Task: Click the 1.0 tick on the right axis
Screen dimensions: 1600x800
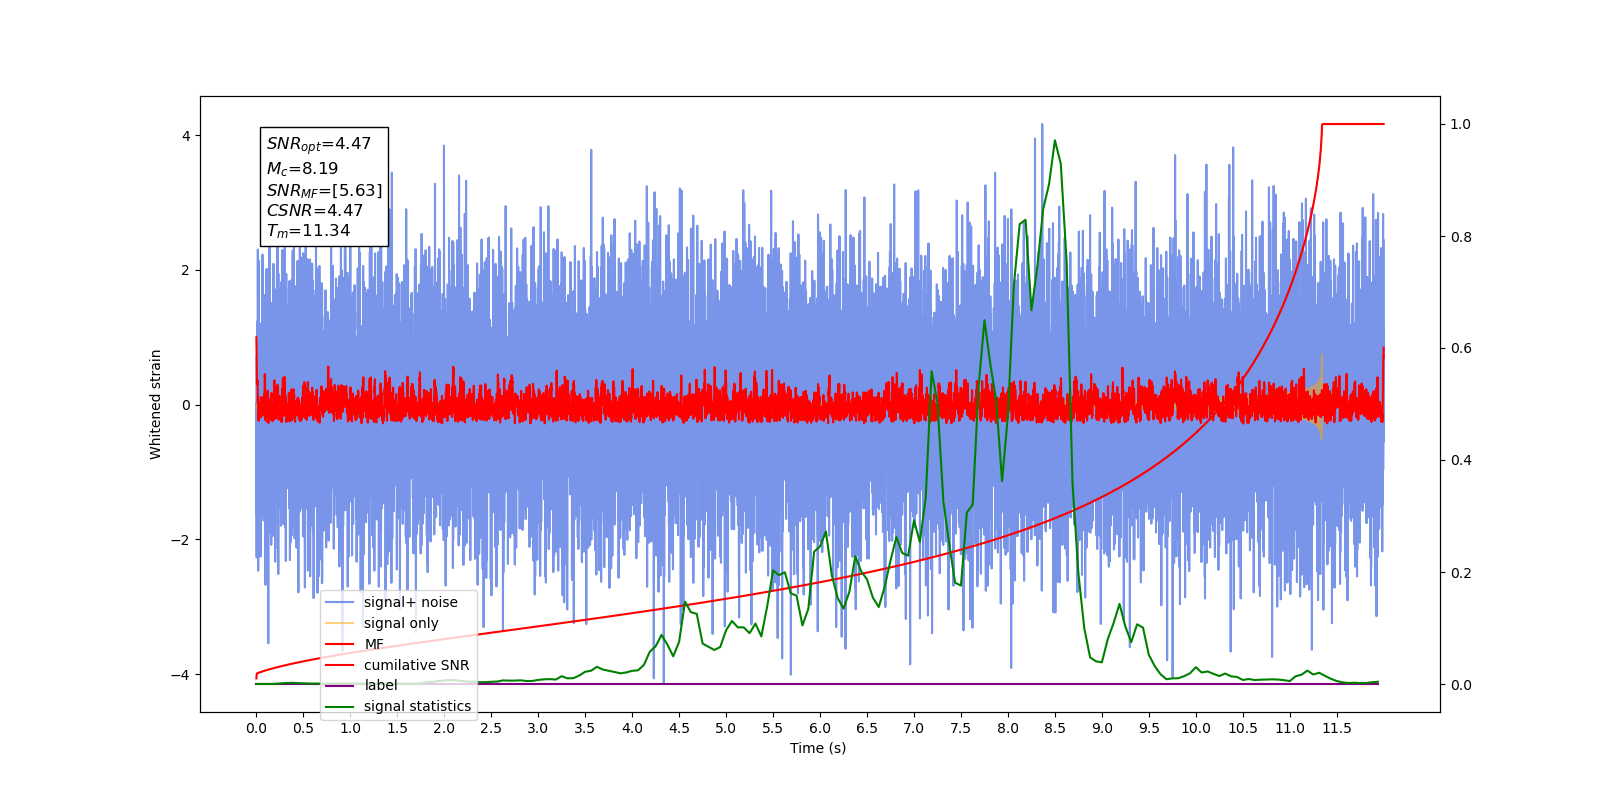Action: pyautogui.click(x=1461, y=124)
